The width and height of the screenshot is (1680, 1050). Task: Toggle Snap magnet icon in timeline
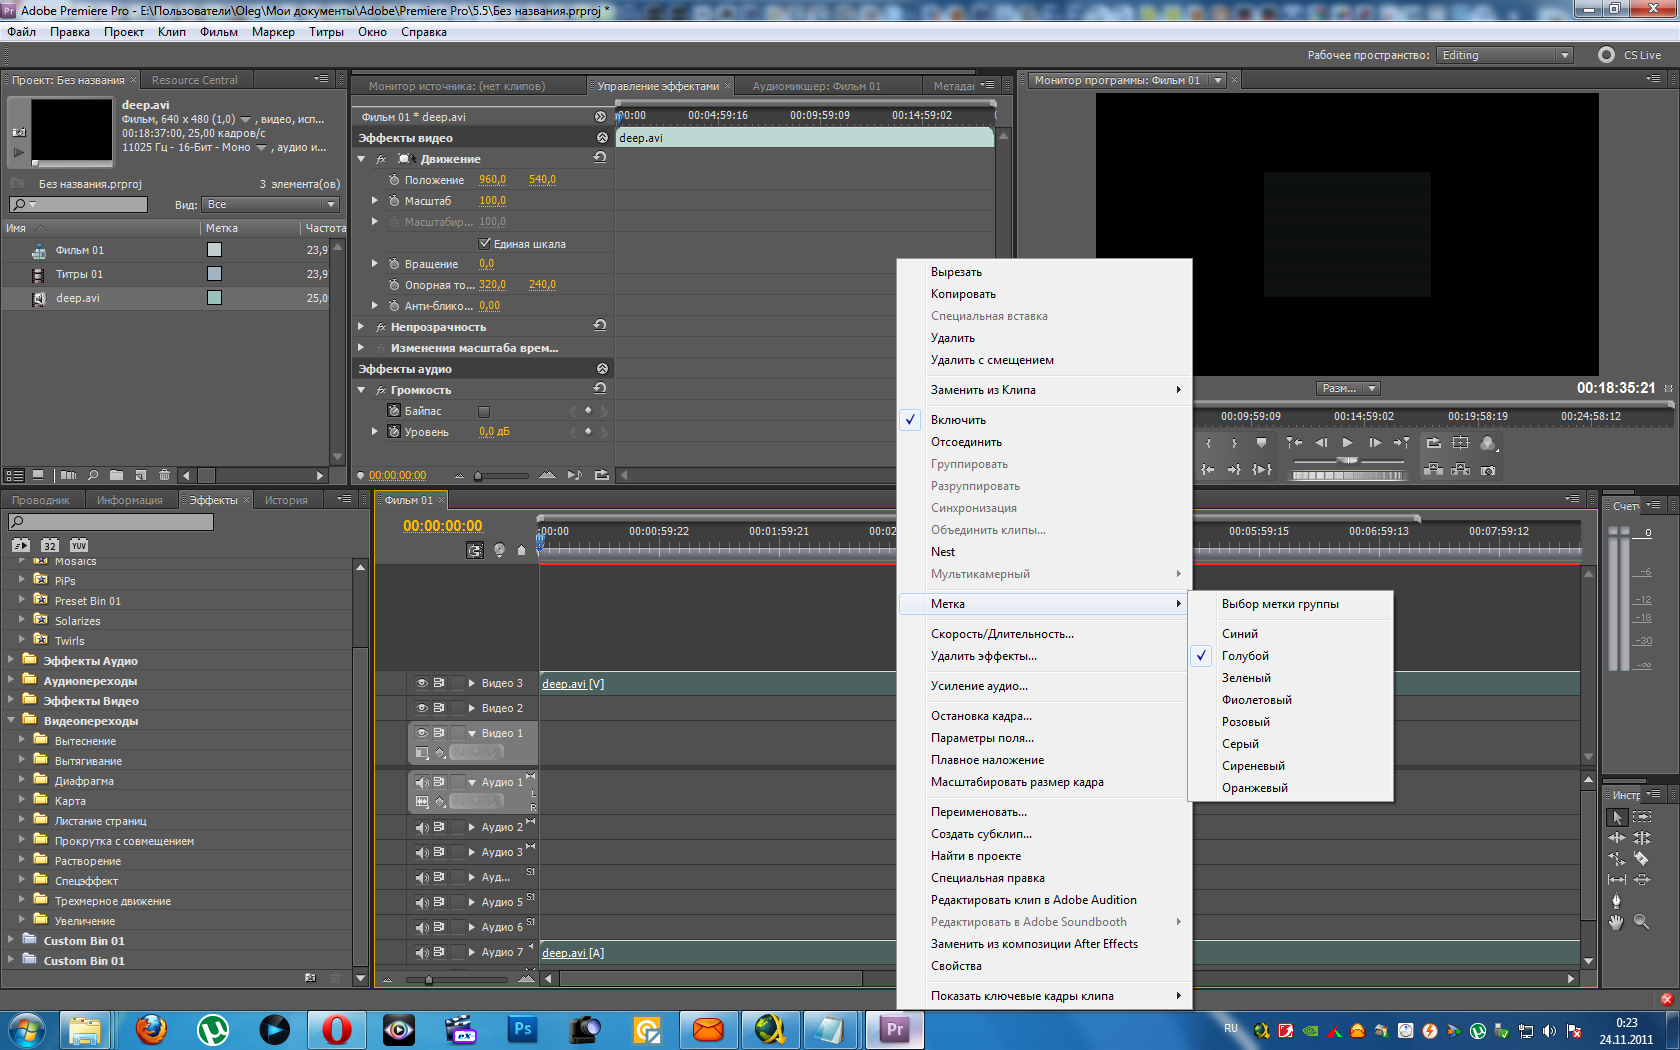coord(475,550)
